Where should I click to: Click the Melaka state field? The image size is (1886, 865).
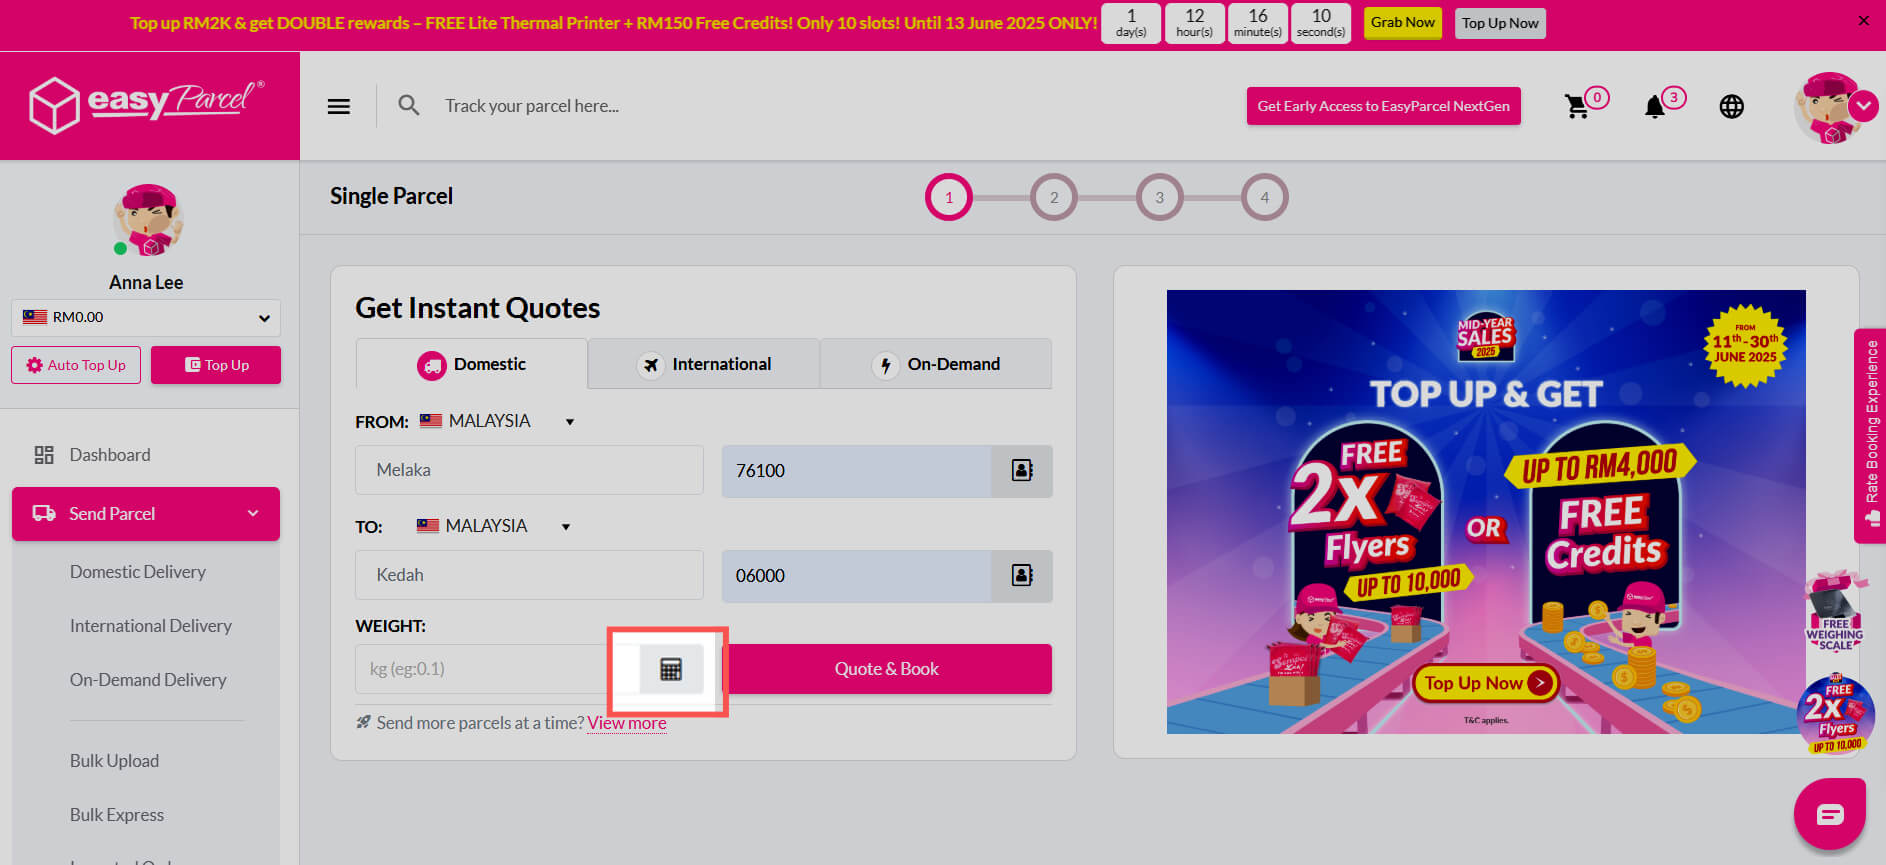coord(529,470)
